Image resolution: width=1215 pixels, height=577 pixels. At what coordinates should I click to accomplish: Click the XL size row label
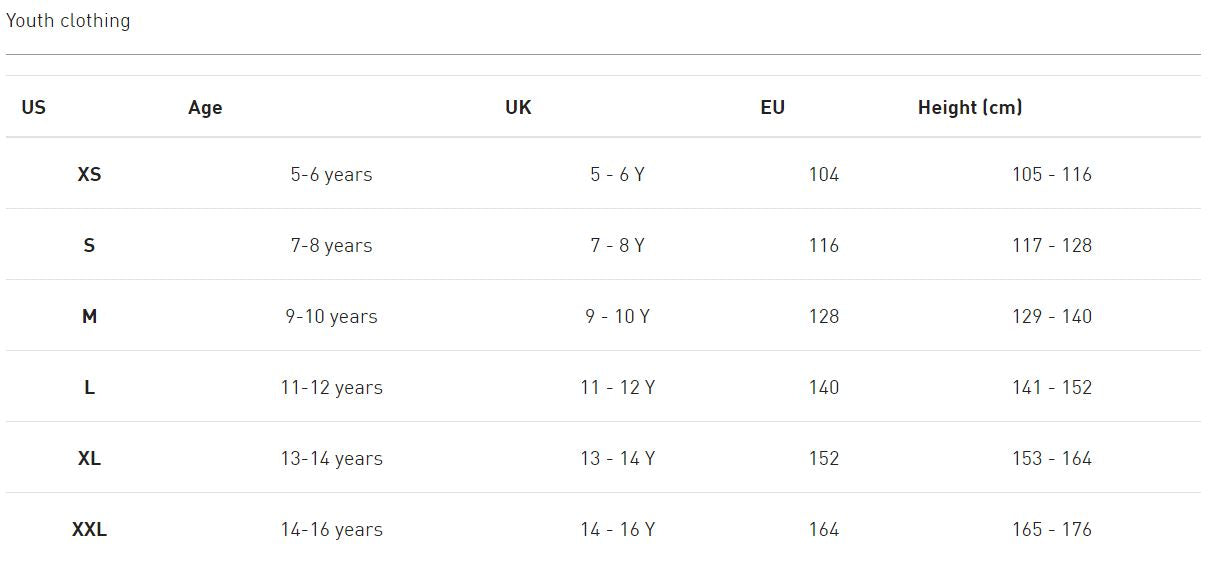click(x=89, y=458)
